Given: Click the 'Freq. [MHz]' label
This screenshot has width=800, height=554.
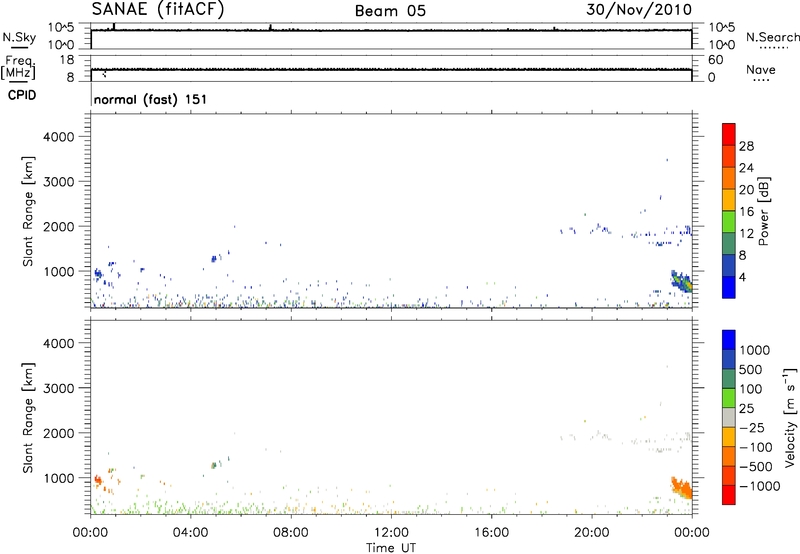Looking at the screenshot, I should pyautogui.click(x=19, y=68).
